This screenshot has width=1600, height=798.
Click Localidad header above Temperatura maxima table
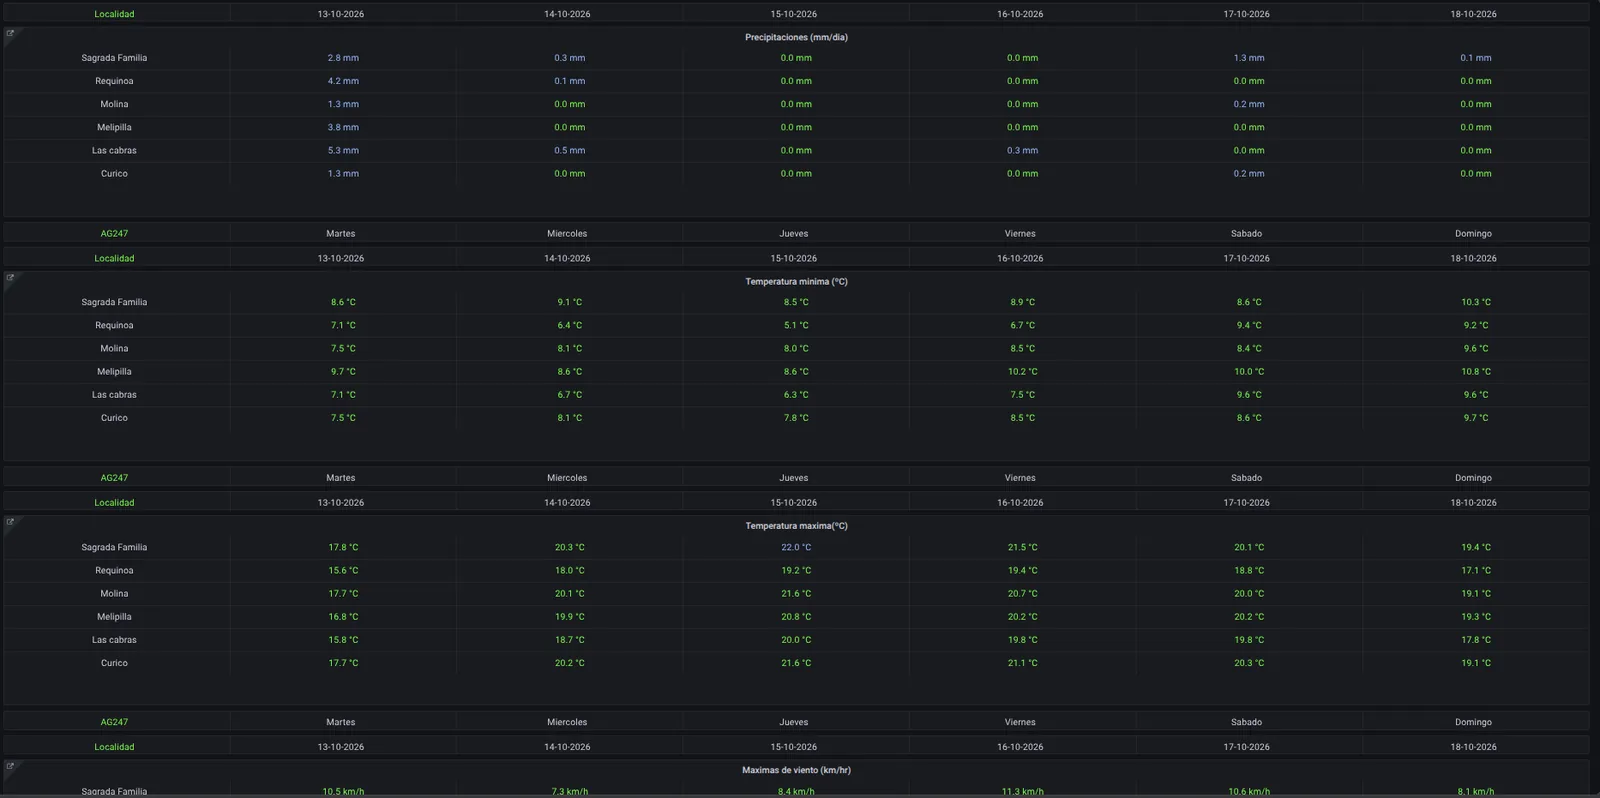coord(114,503)
